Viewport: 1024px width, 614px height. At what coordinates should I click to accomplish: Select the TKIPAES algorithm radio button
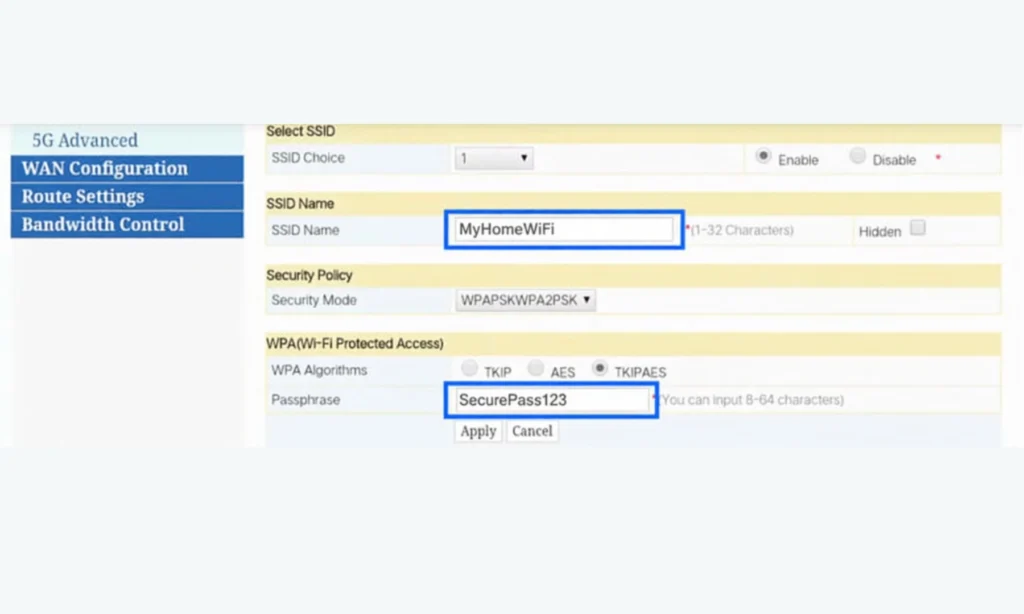pyautogui.click(x=600, y=369)
